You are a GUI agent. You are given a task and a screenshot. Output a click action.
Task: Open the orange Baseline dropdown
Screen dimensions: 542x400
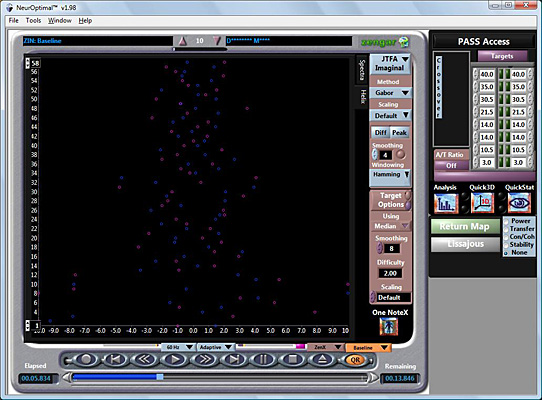368,347
